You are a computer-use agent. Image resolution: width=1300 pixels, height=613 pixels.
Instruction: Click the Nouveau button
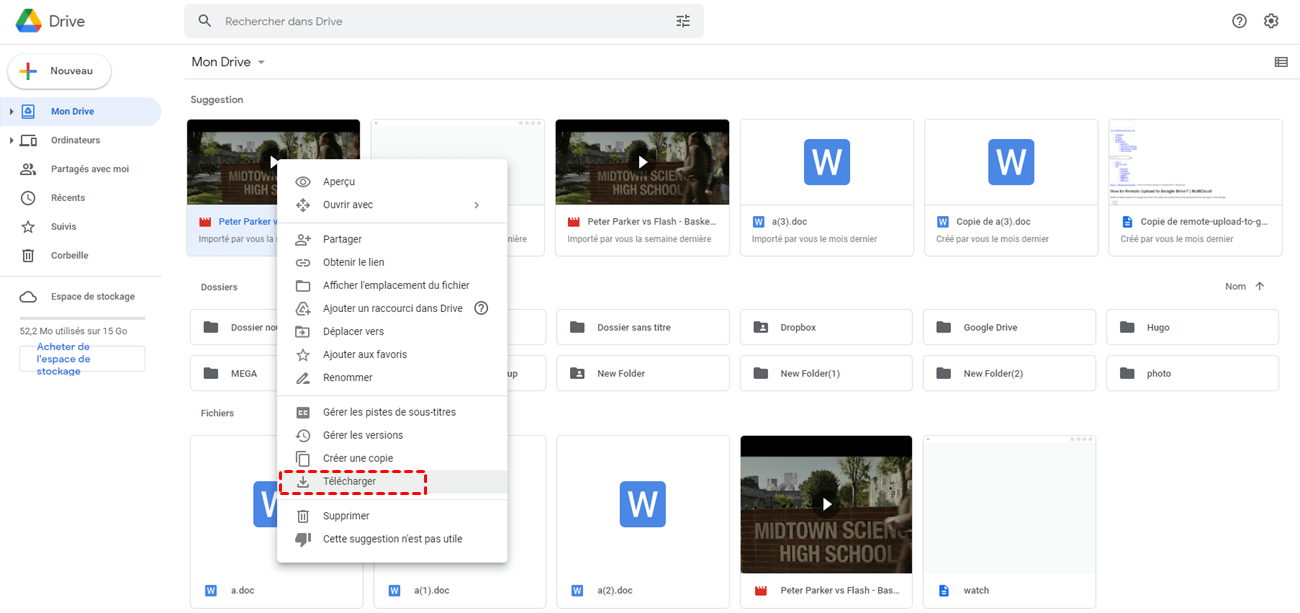tap(60, 71)
